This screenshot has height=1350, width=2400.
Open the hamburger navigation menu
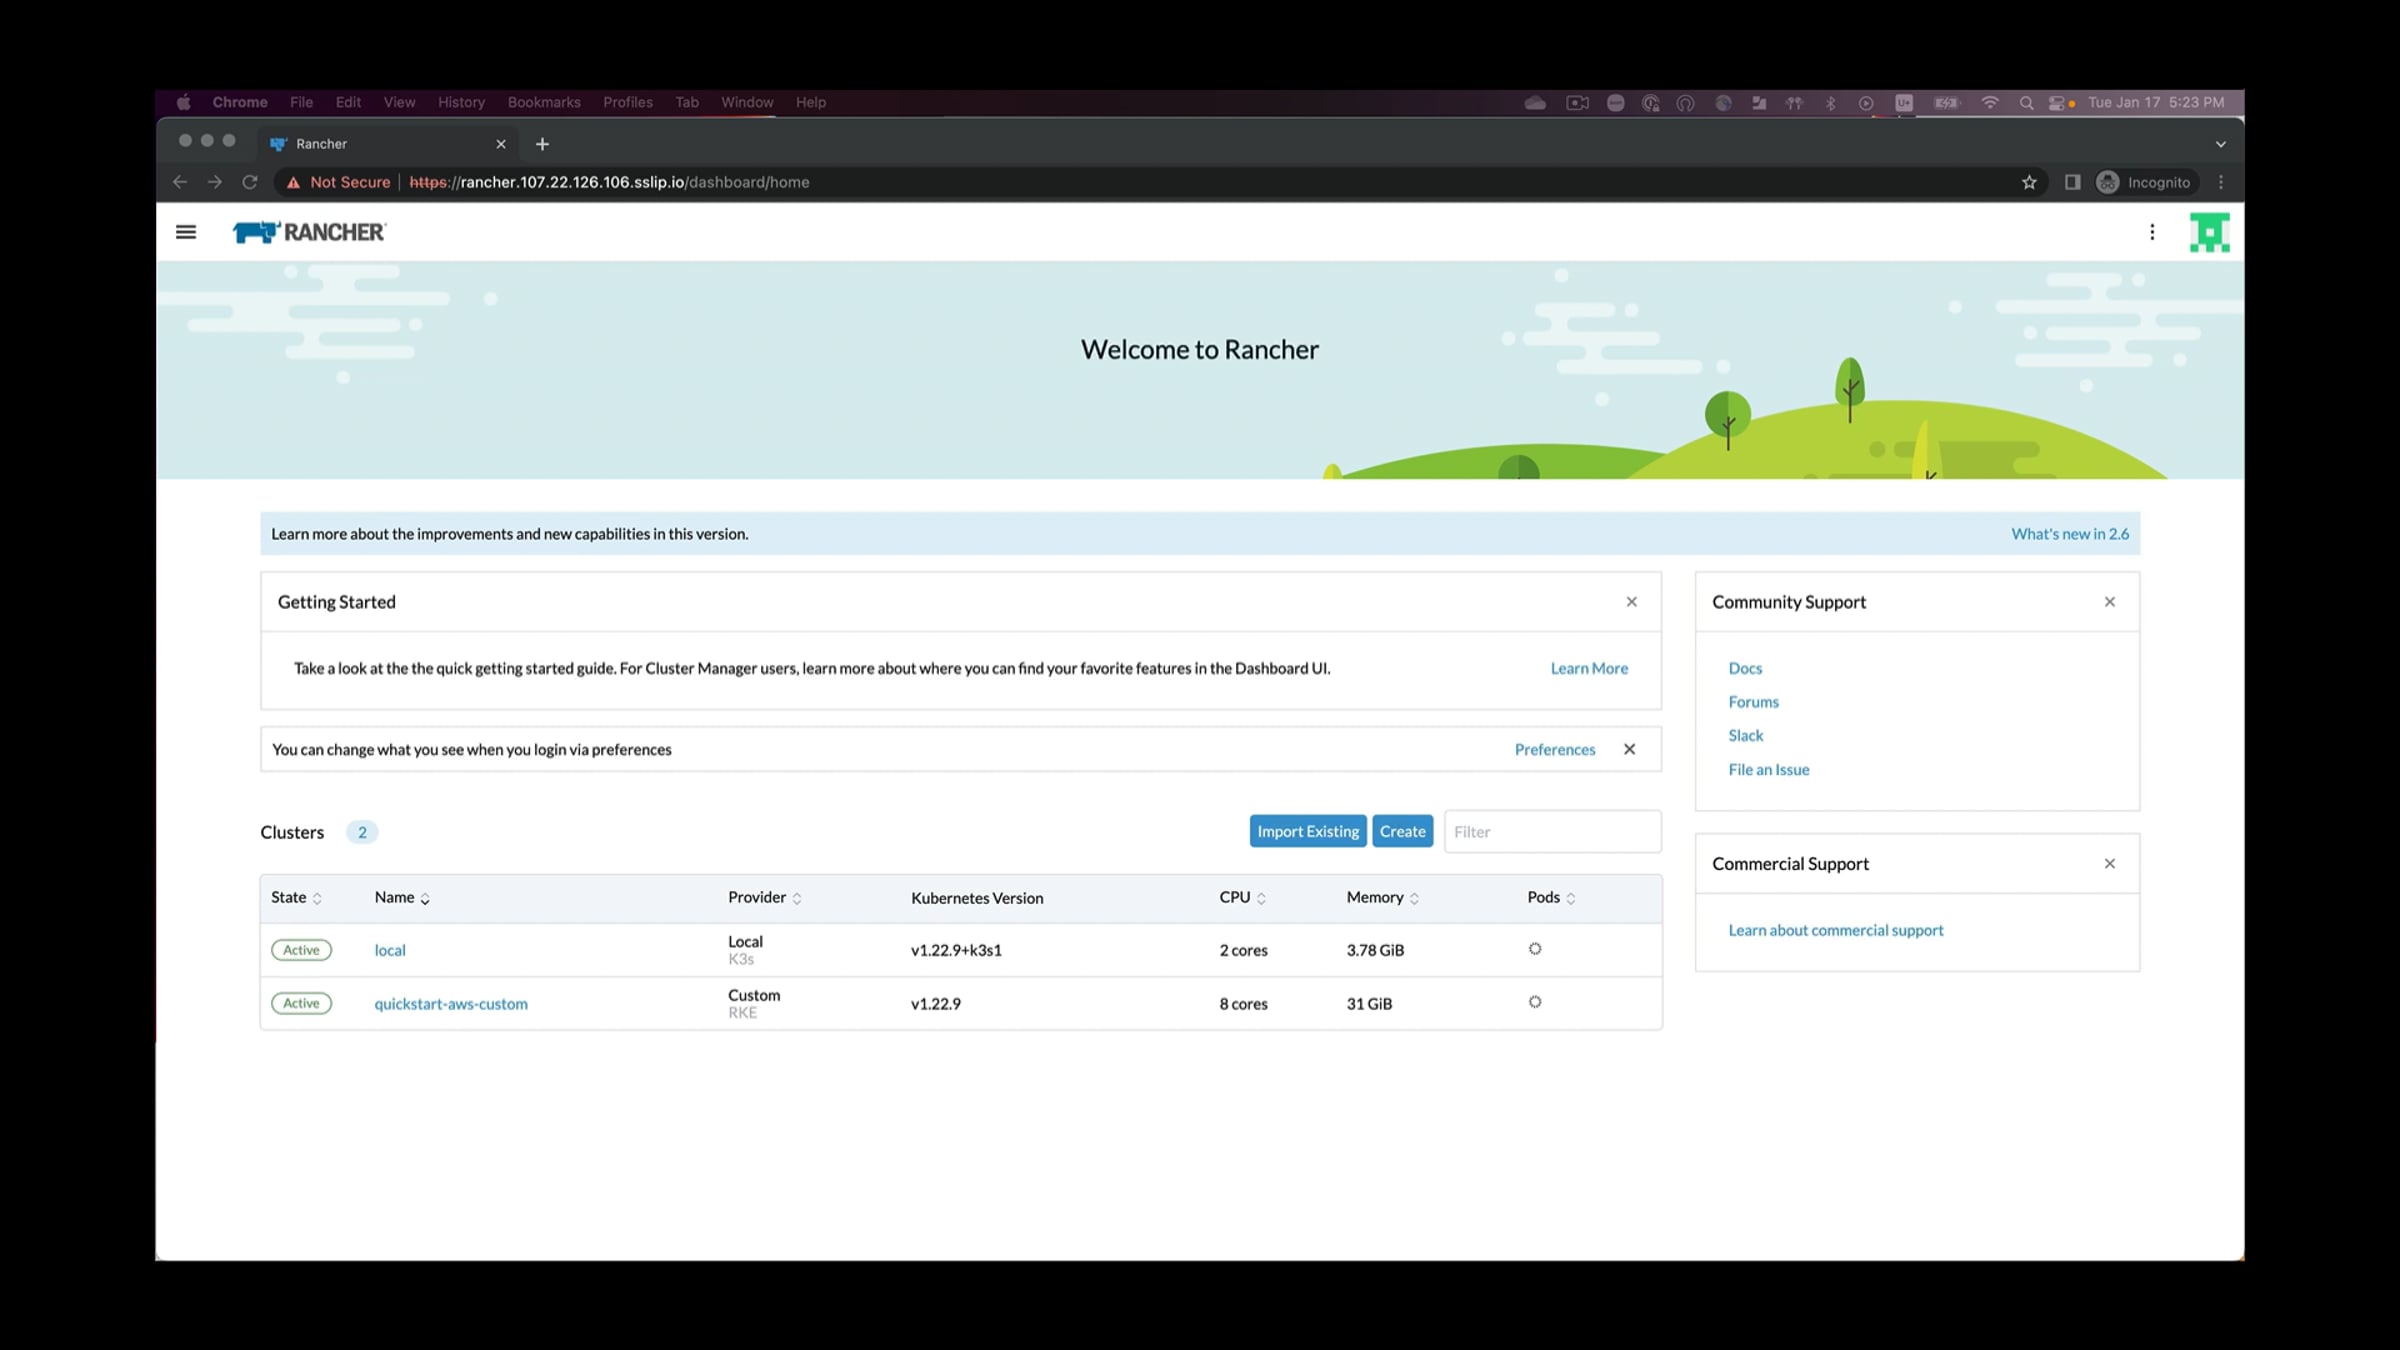[186, 232]
